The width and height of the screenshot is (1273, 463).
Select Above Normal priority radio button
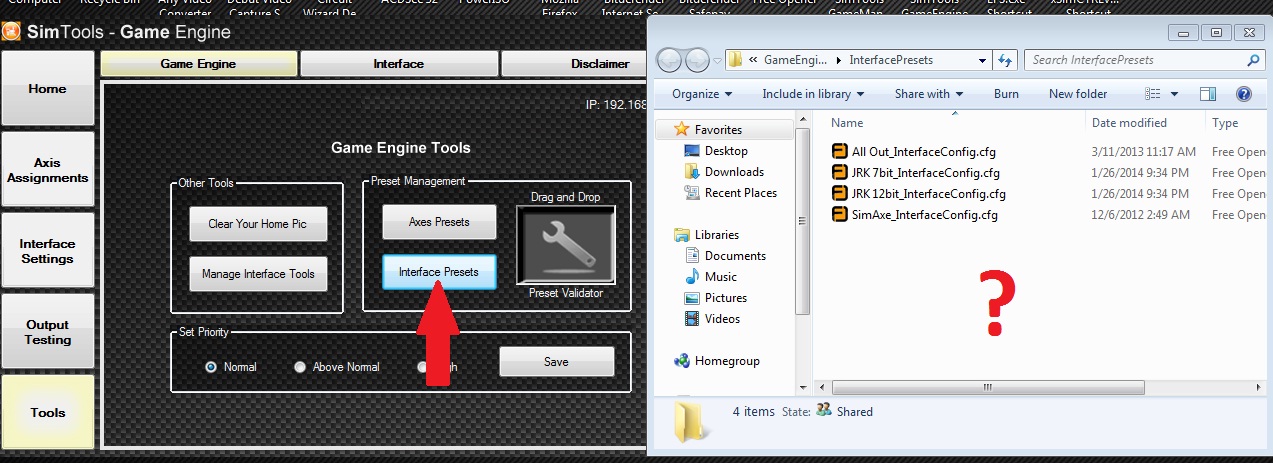[x=300, y=367]
